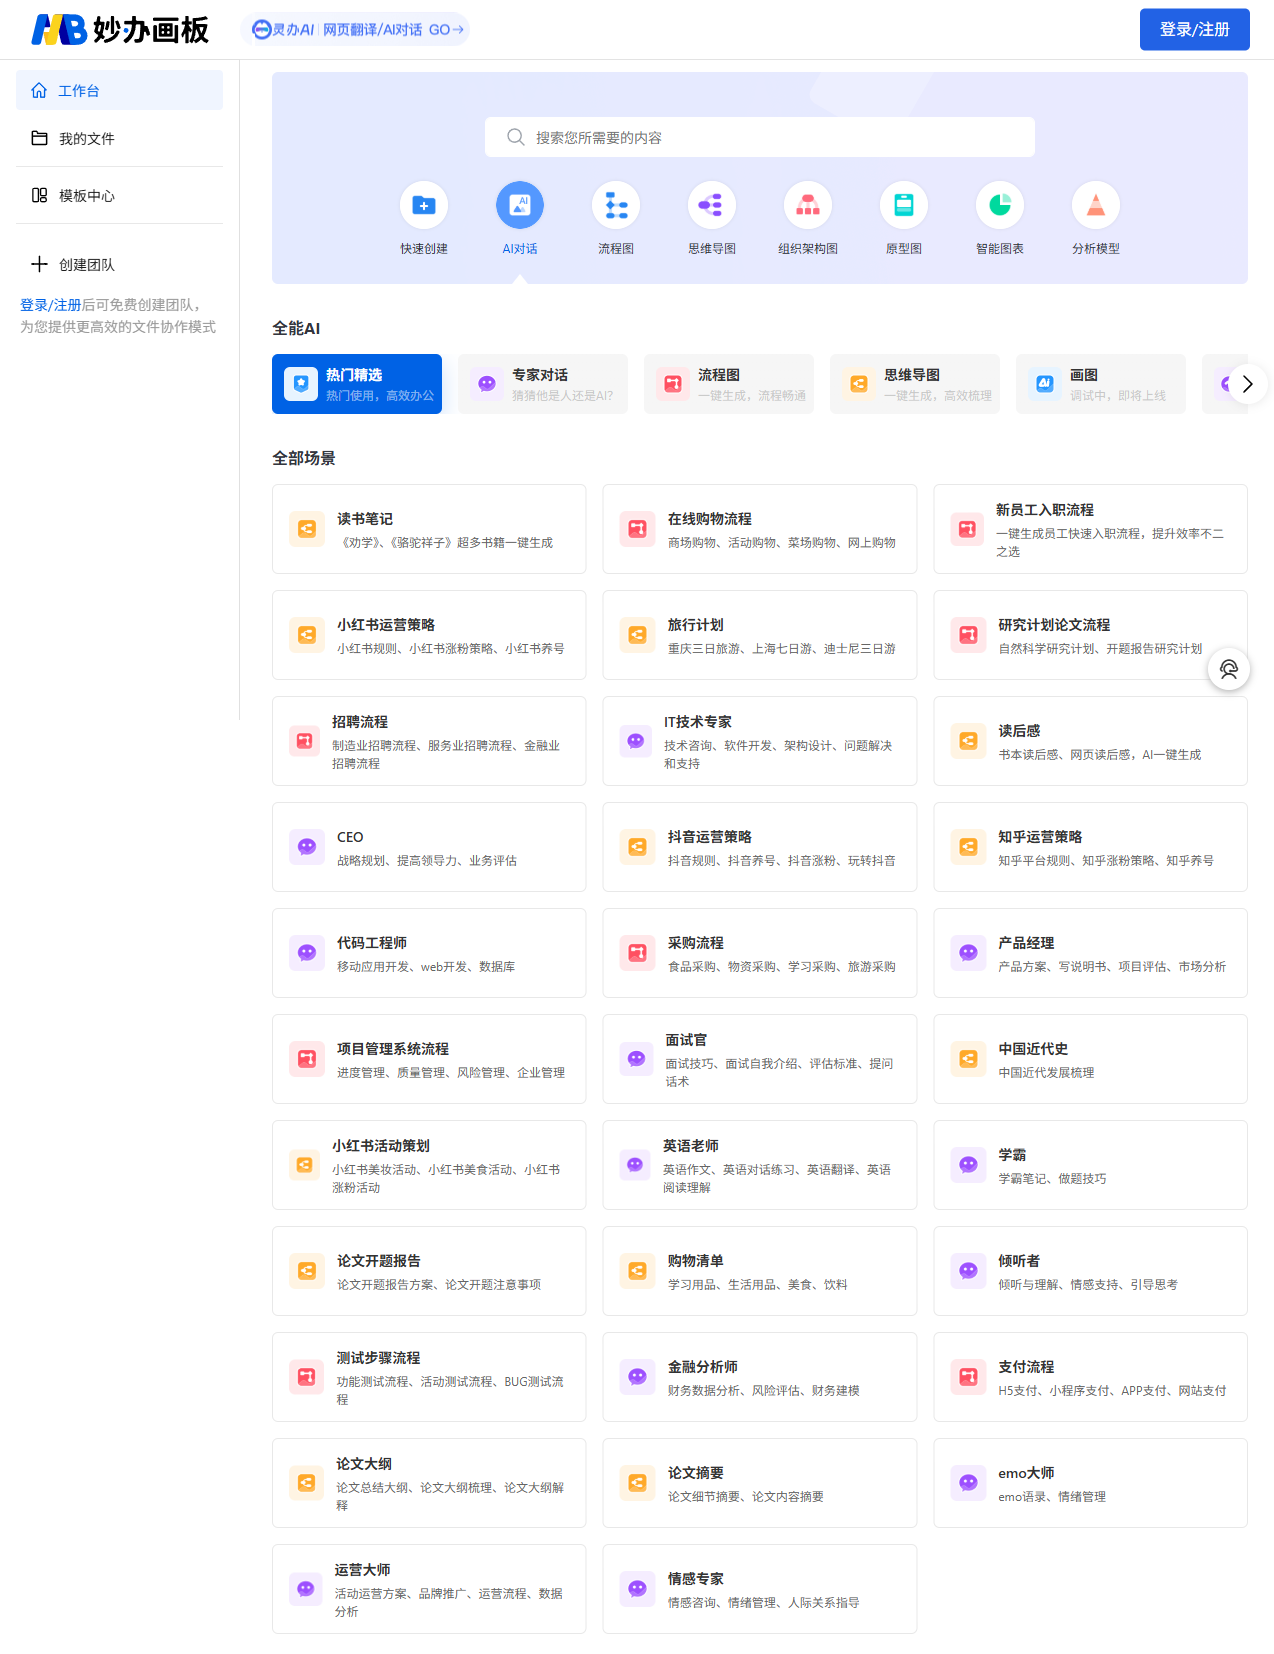Click the 快速创建 quick create icon

pyautogui.click(x=424, y=206)
